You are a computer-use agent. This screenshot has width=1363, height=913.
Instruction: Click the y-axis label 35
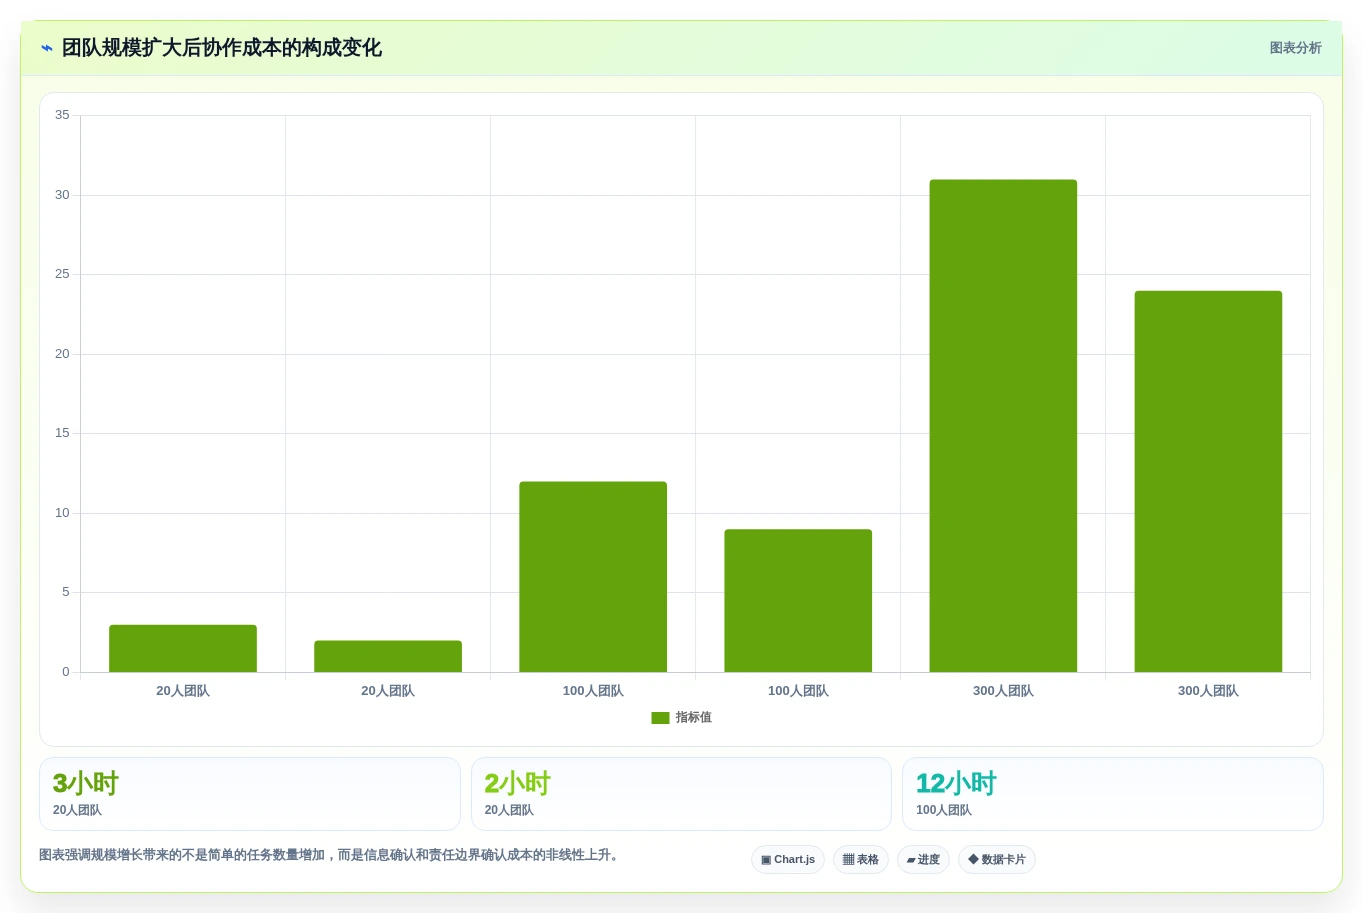click(x=62, y=115)
